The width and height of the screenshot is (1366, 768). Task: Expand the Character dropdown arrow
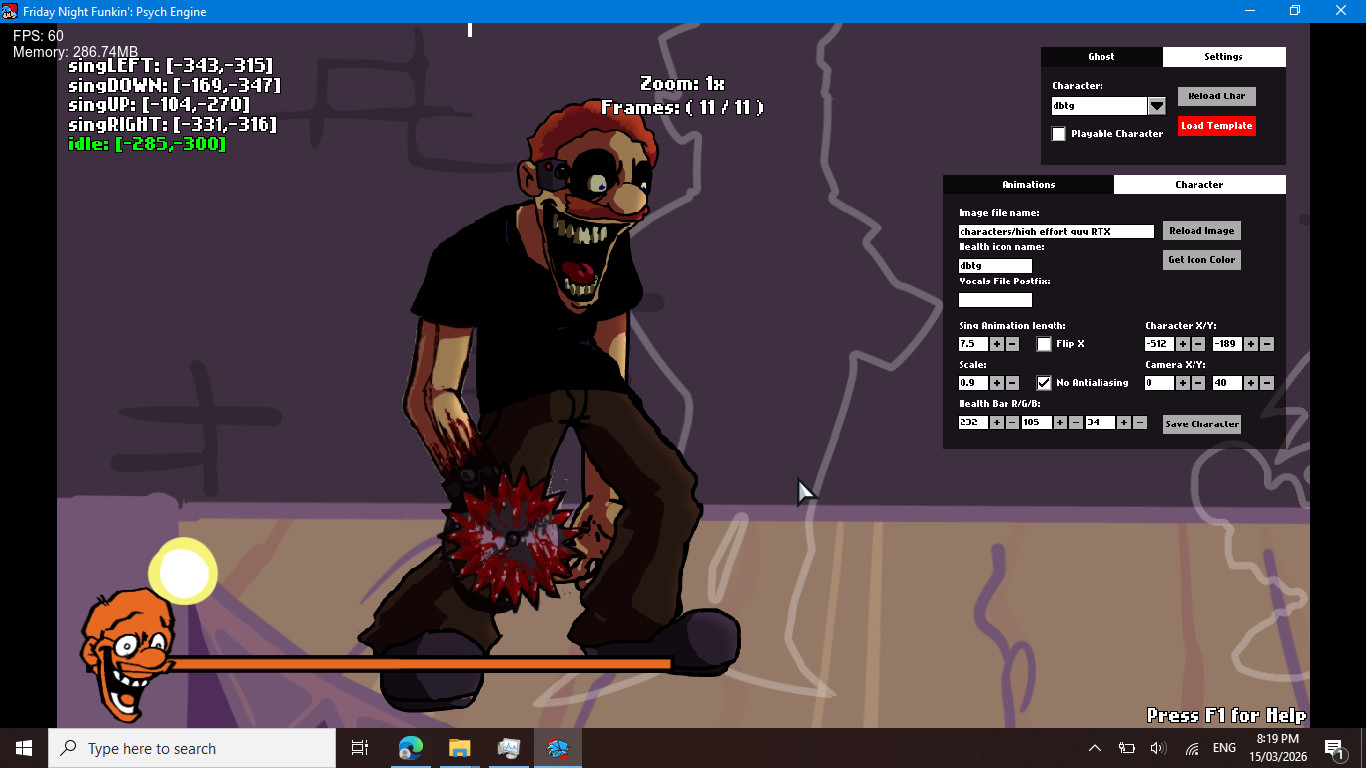tap(1157, 106)
